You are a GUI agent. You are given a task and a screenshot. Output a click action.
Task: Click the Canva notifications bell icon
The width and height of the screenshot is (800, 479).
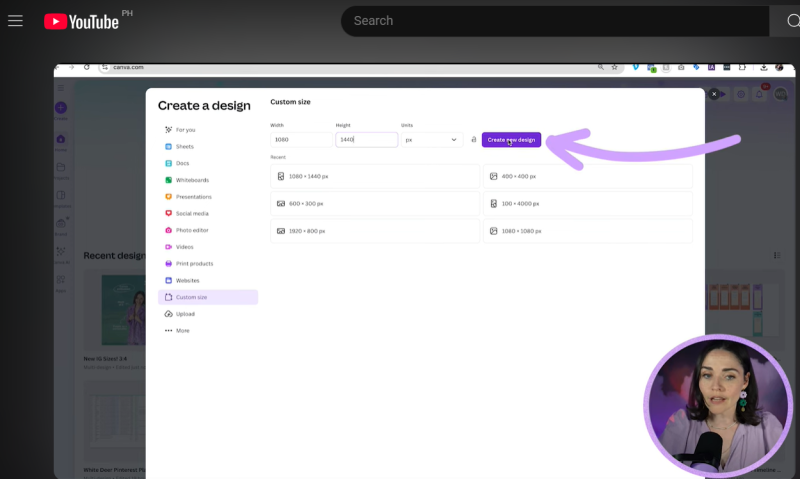point(759,94)
